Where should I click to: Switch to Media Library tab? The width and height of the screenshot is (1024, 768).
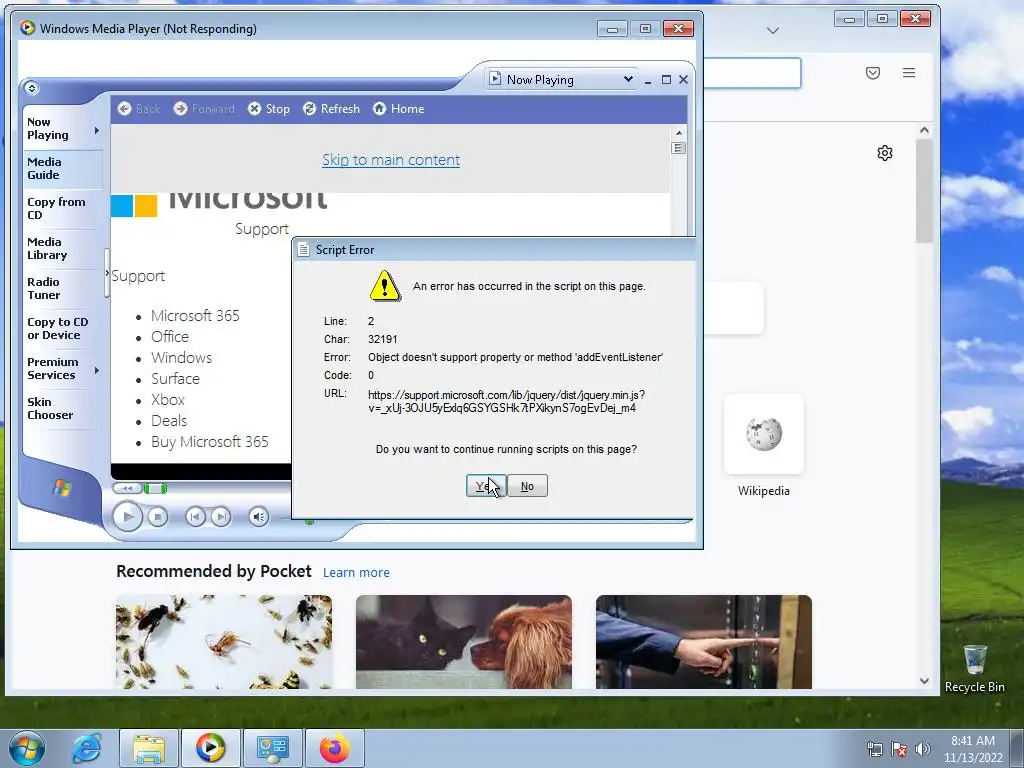(x=62, y=248)
